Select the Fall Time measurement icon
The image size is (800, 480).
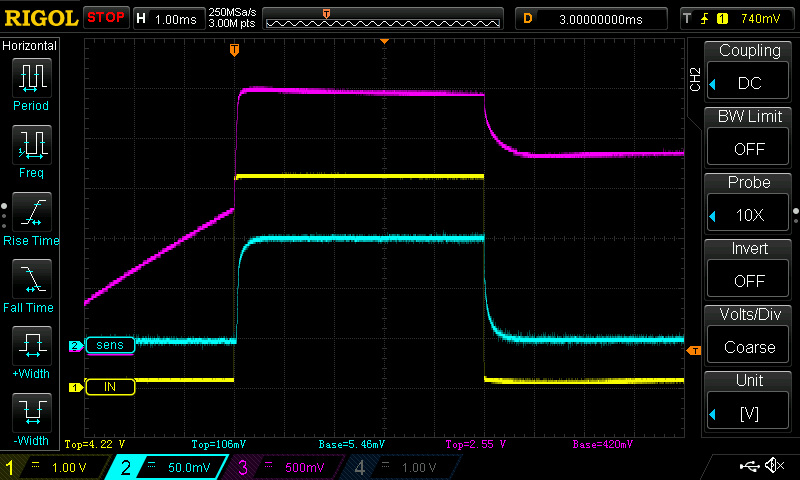point(32,279)
